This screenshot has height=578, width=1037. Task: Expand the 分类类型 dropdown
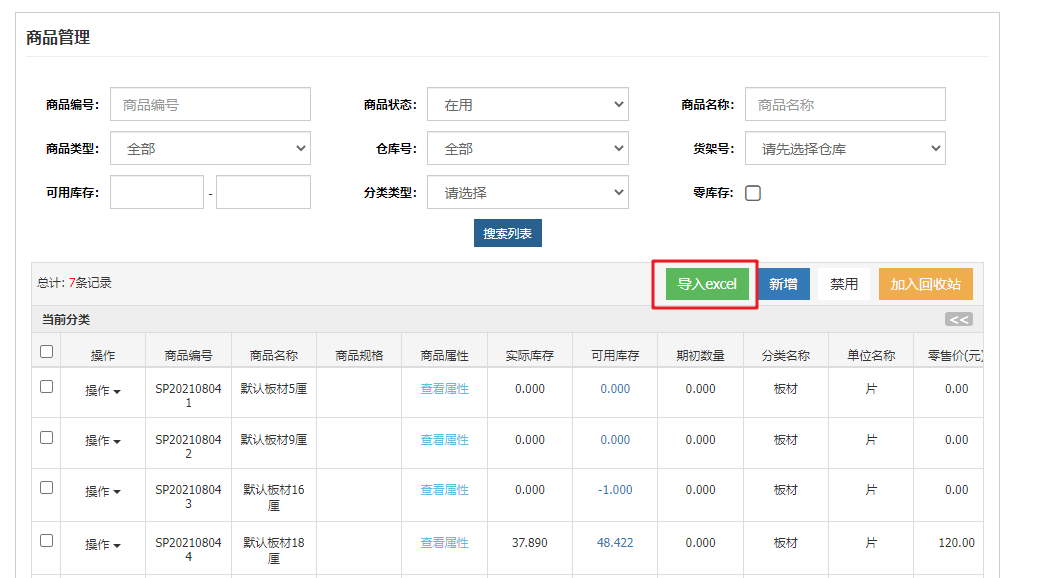coord(527,192)
